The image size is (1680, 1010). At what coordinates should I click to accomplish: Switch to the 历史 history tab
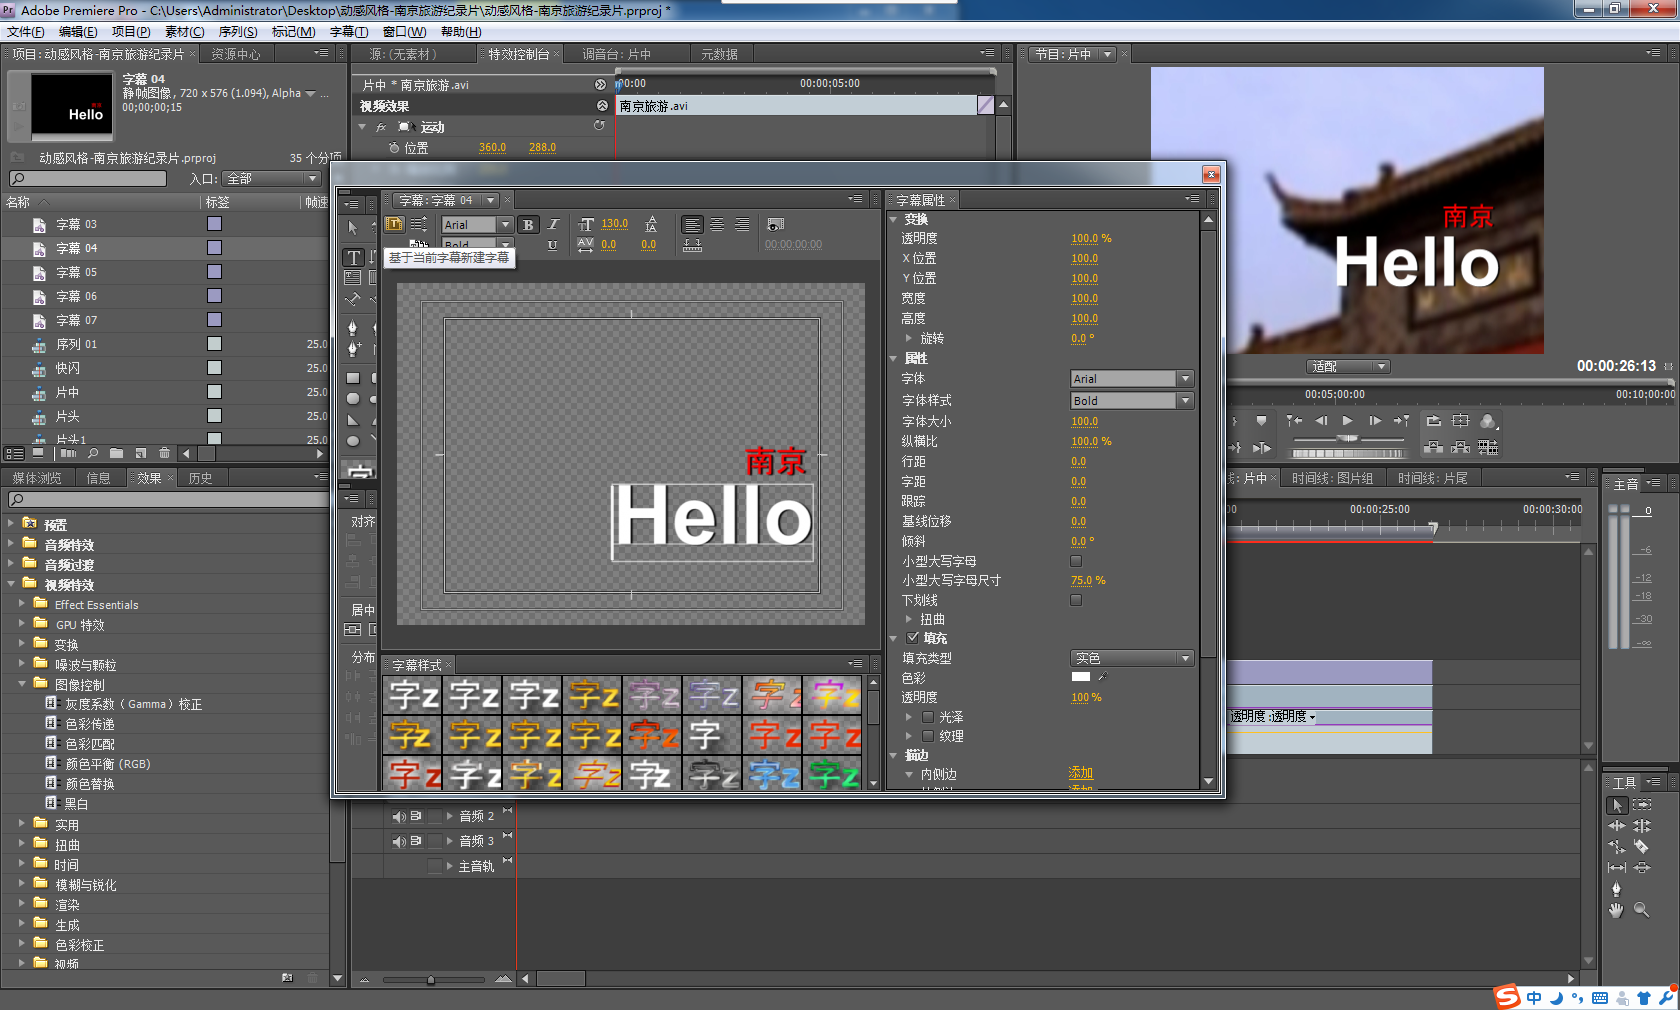(x=201, y=478)
